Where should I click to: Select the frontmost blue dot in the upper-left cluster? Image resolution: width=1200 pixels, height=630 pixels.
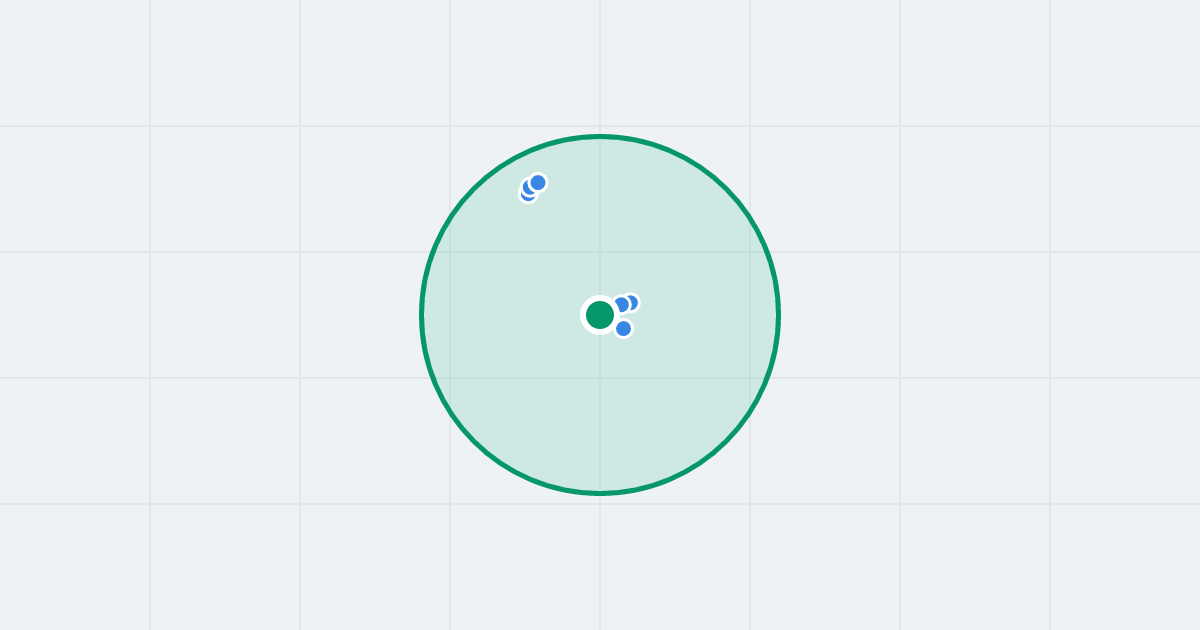[538, 182]
